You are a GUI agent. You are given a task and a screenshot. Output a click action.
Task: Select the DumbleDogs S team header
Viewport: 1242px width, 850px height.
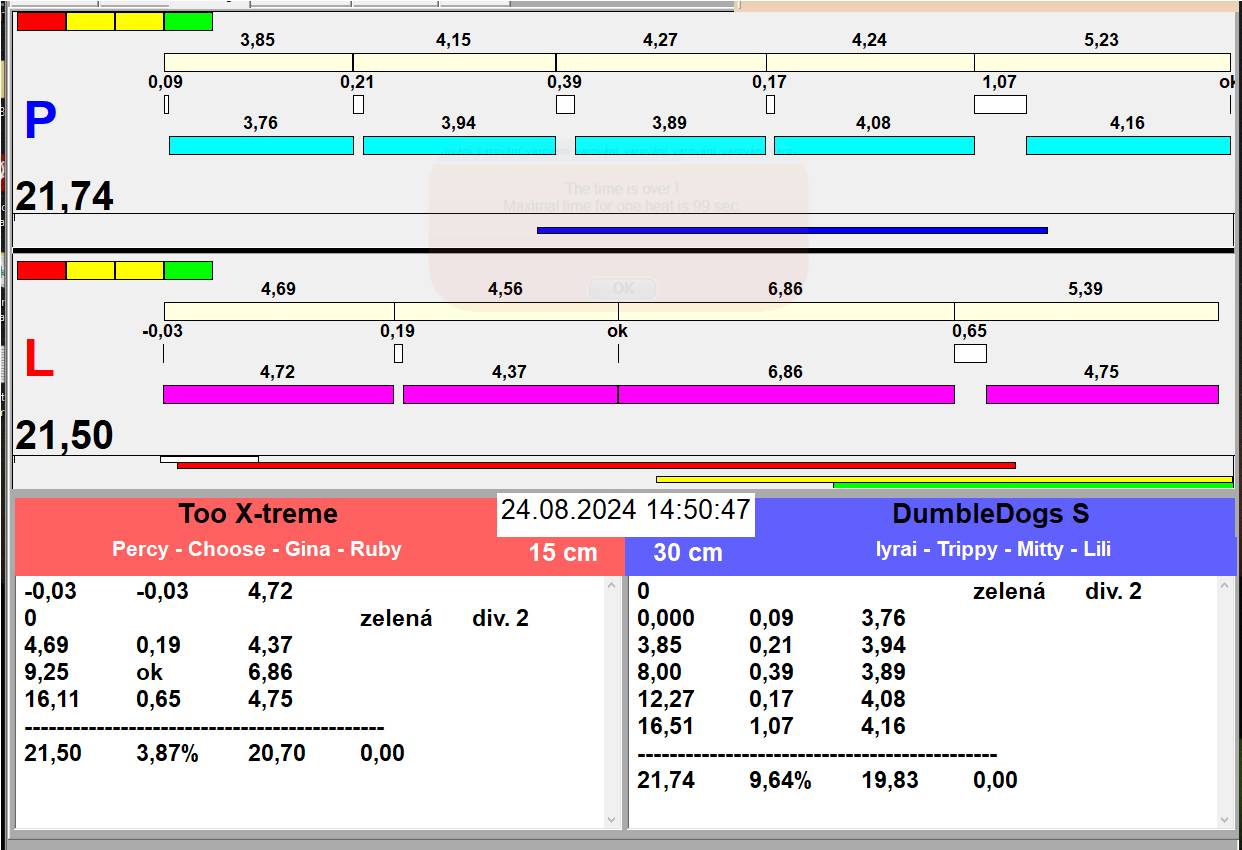[x=991, y=514]
